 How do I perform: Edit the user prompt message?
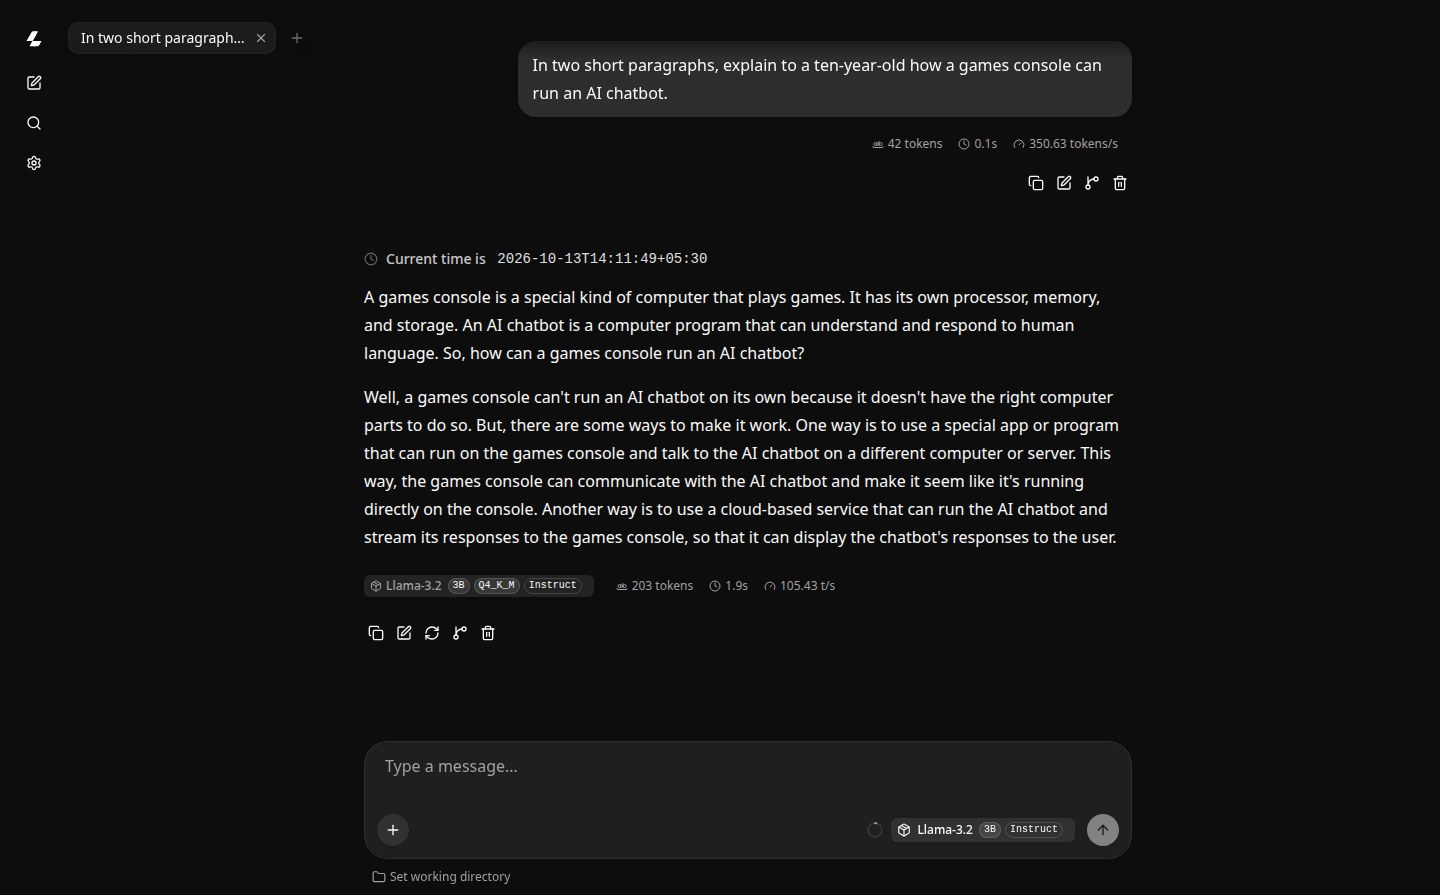1064,183
